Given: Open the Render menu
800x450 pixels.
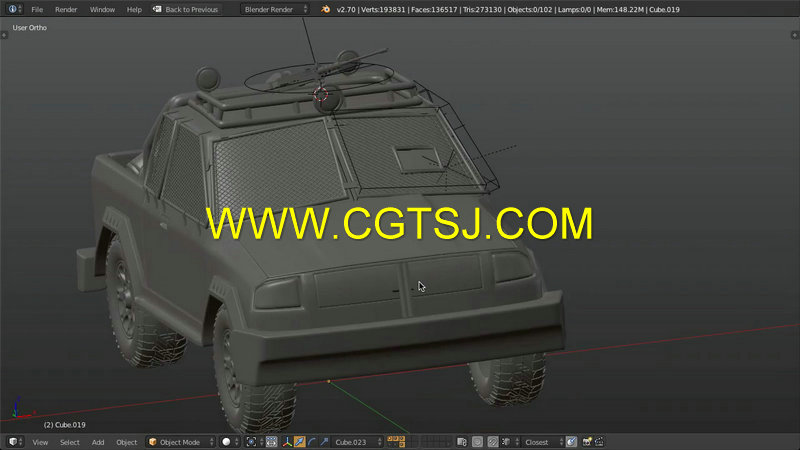Looking at the screenshot, I should 66,9.
